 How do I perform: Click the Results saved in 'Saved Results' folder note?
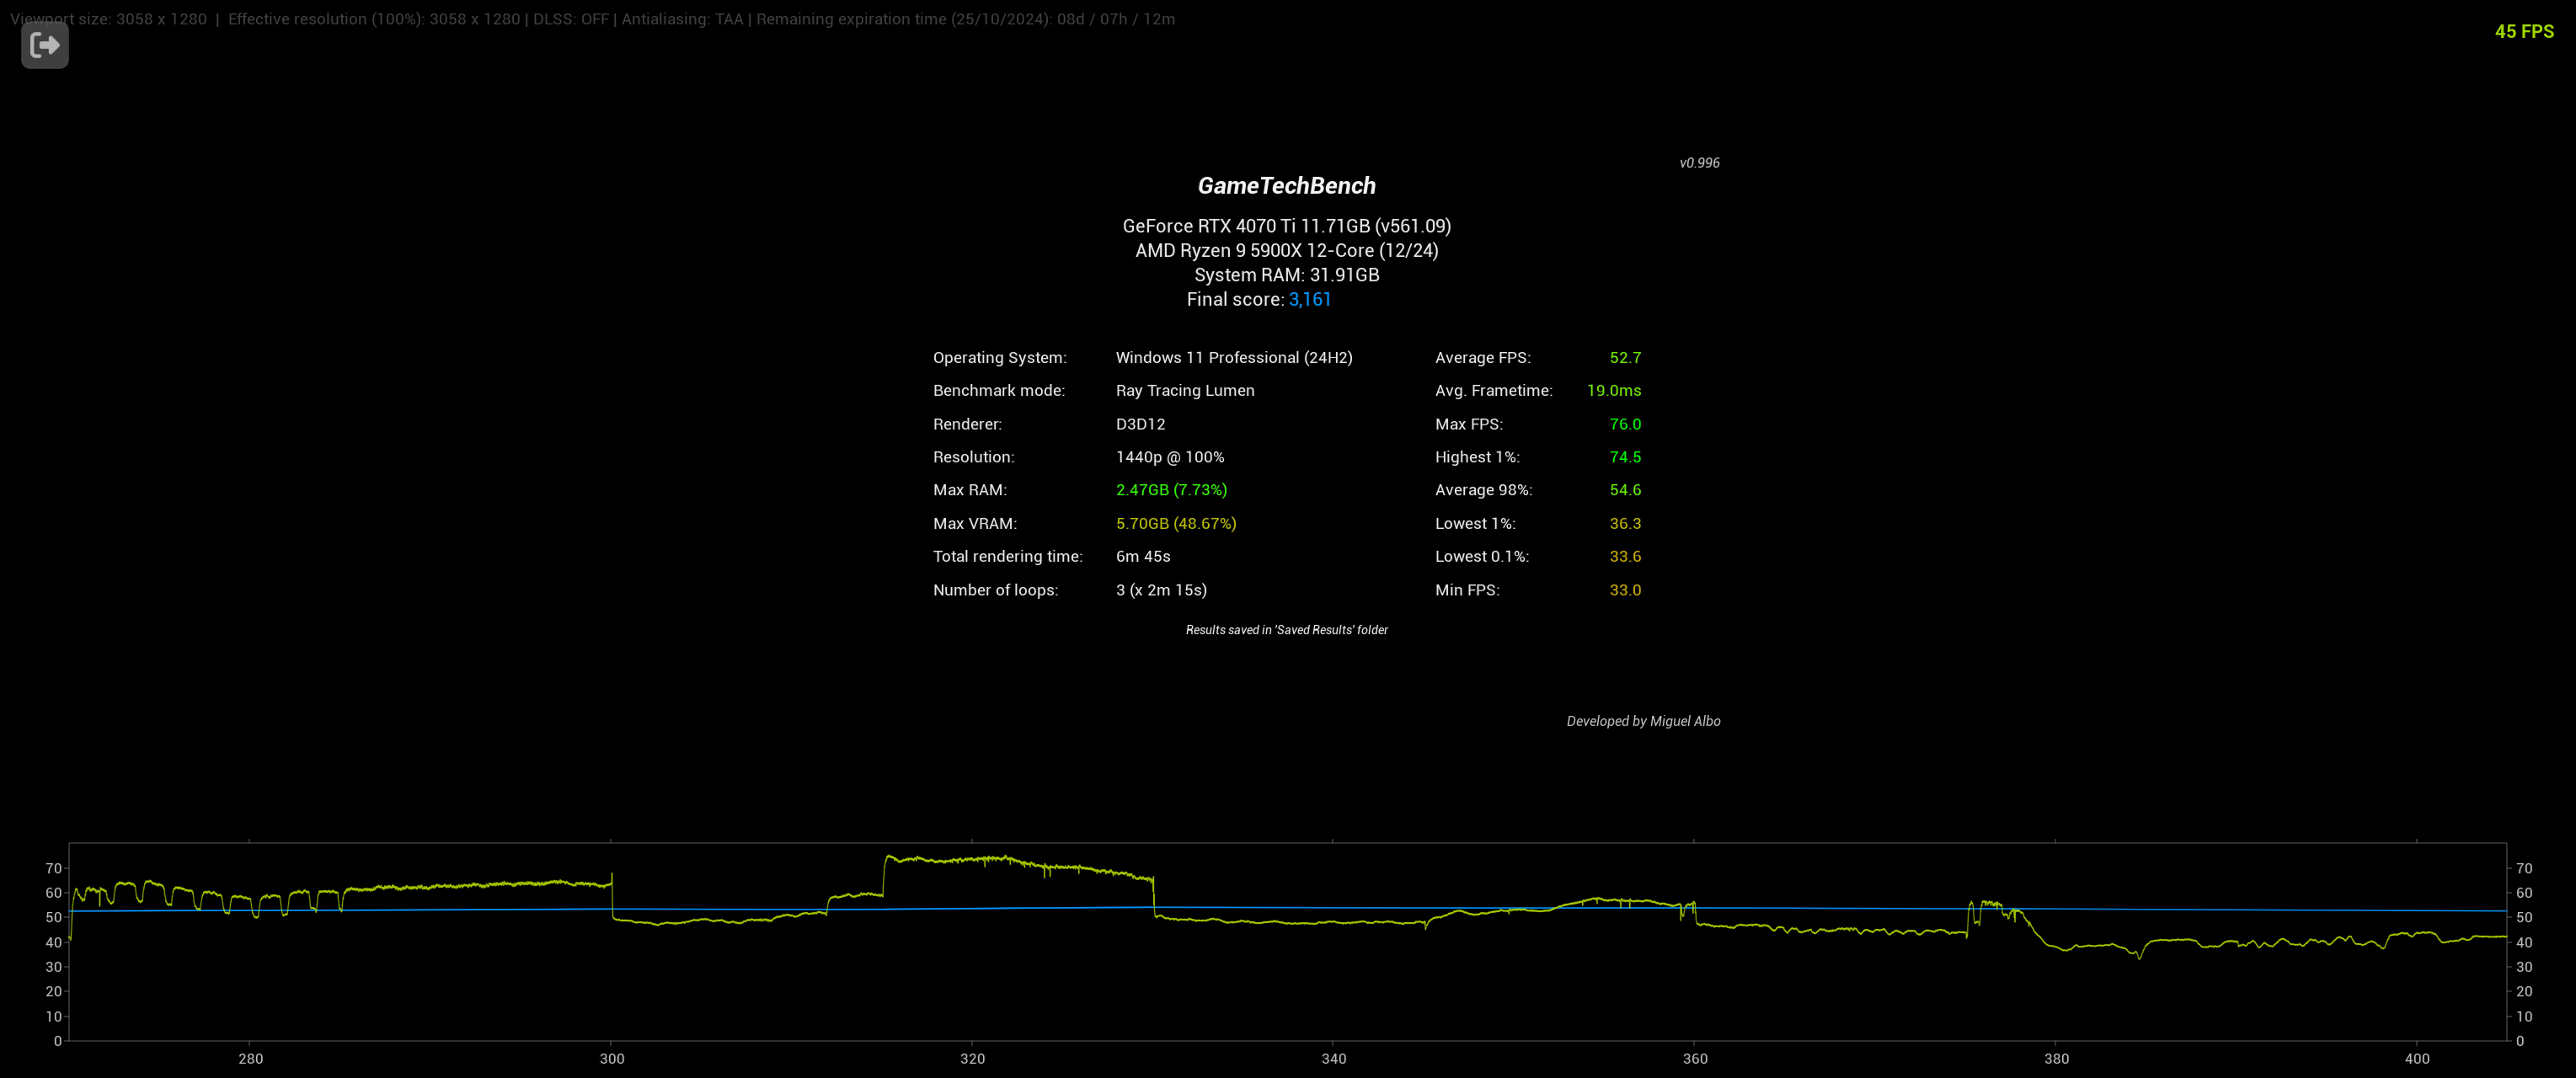(x=1286, y=630)
